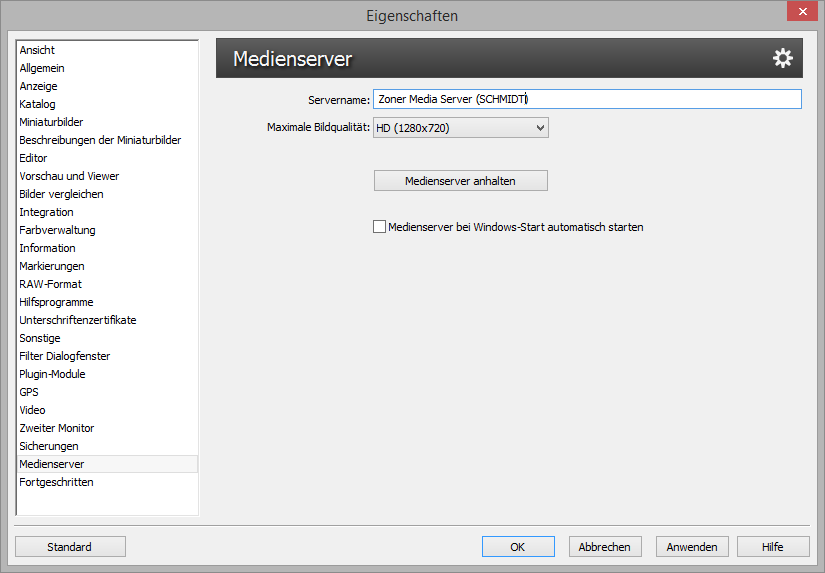Go to Farbverwaltung settings

[x=57, y=230]
